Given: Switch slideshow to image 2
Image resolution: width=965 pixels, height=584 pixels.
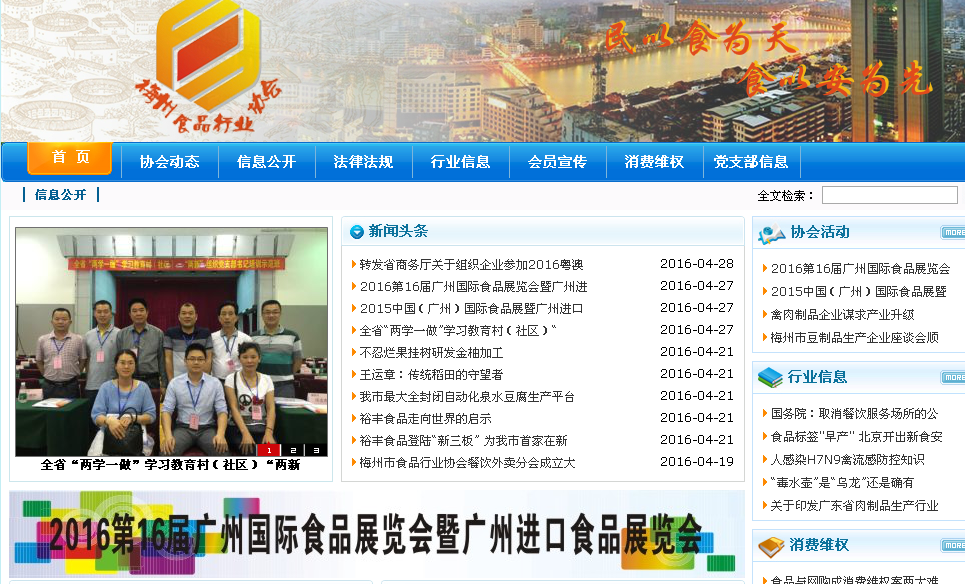Looking at the screenshot, I should 292,450.
